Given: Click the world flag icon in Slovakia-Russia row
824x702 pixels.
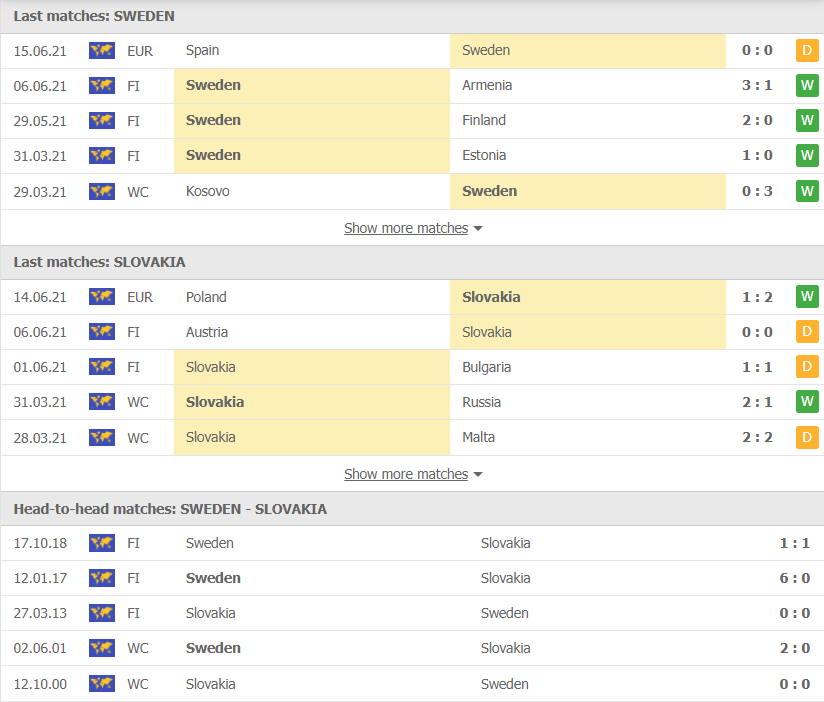Looking at the screenshot, I should [102, 402].
